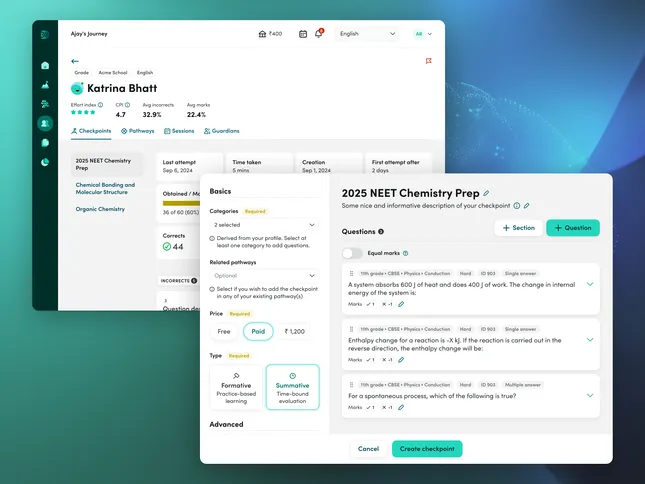Select the Paid price option
The width and height of the screenshot is (645, 484).
(258, 331)
